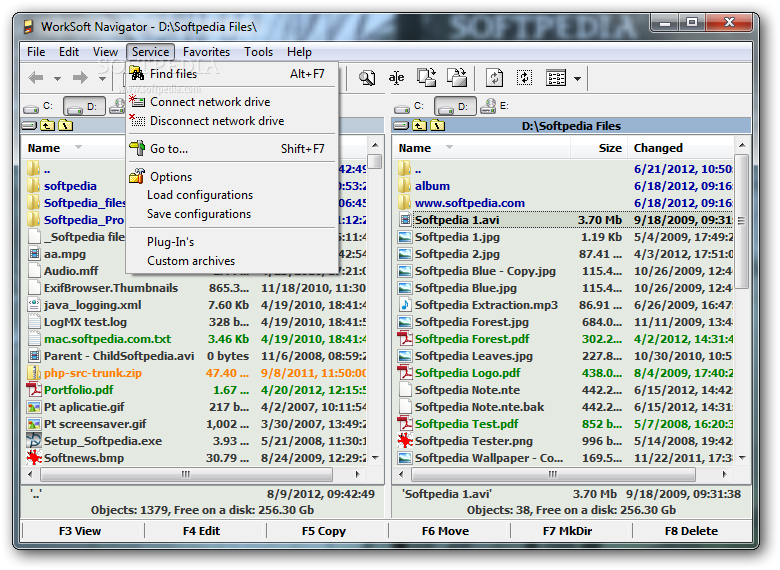Click F4 Edit button
This screenshot has height=570, width=780.
pos(201,531)
